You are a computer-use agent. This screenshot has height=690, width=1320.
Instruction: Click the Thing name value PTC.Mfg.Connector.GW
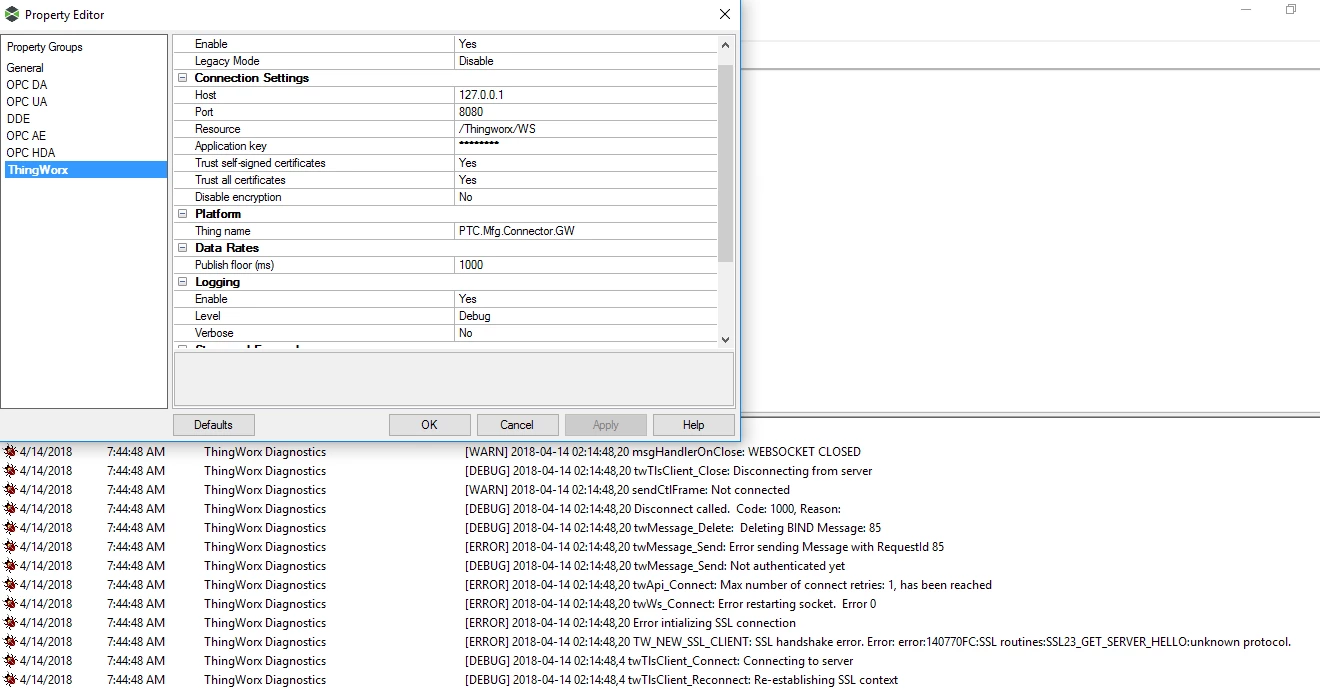pyautogui.click(x=586, y=231)
